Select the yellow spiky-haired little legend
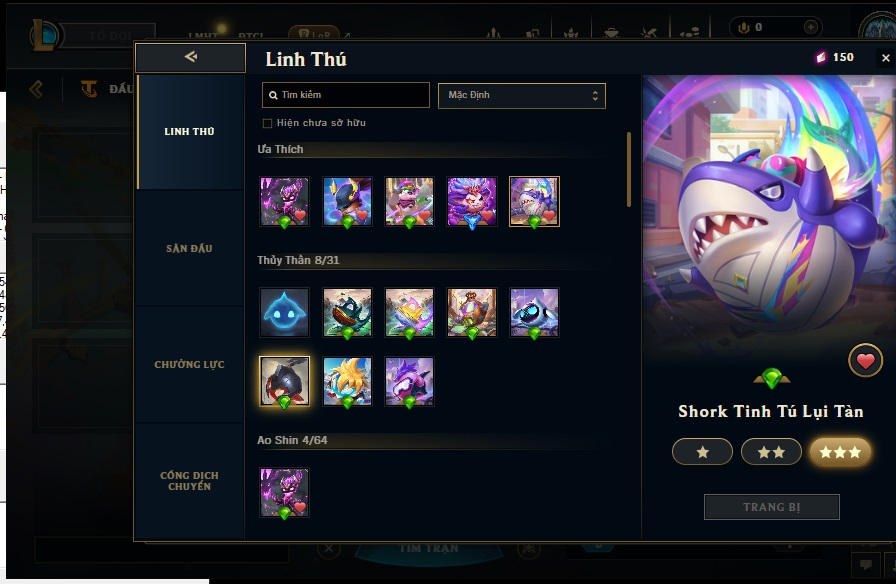 coord(347,381)
